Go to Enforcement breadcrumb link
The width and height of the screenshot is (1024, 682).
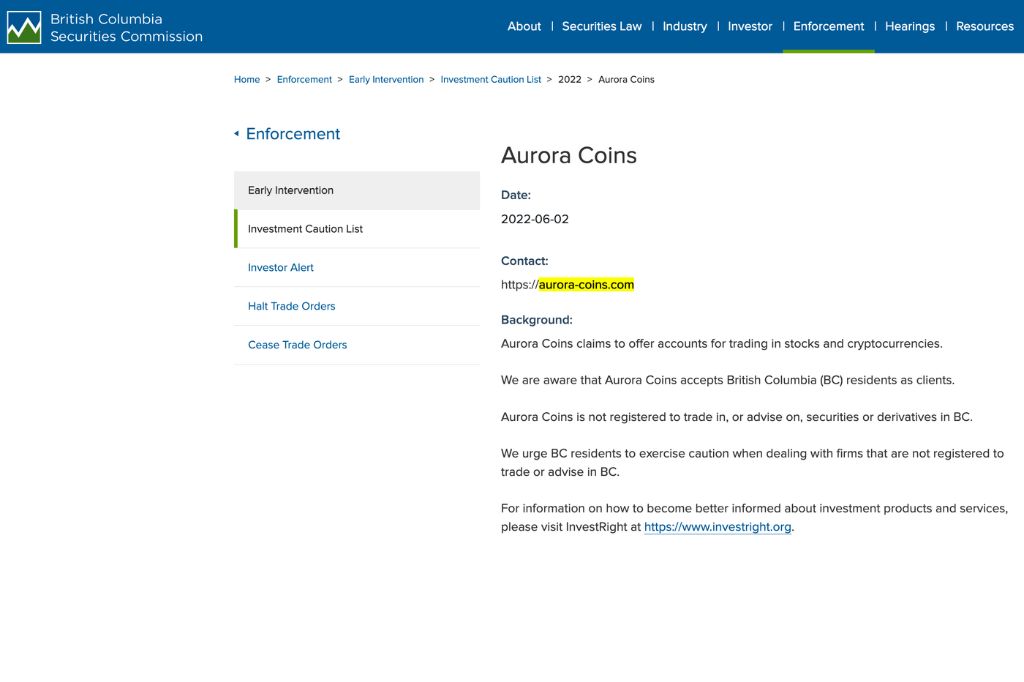(x=304, y=80)
